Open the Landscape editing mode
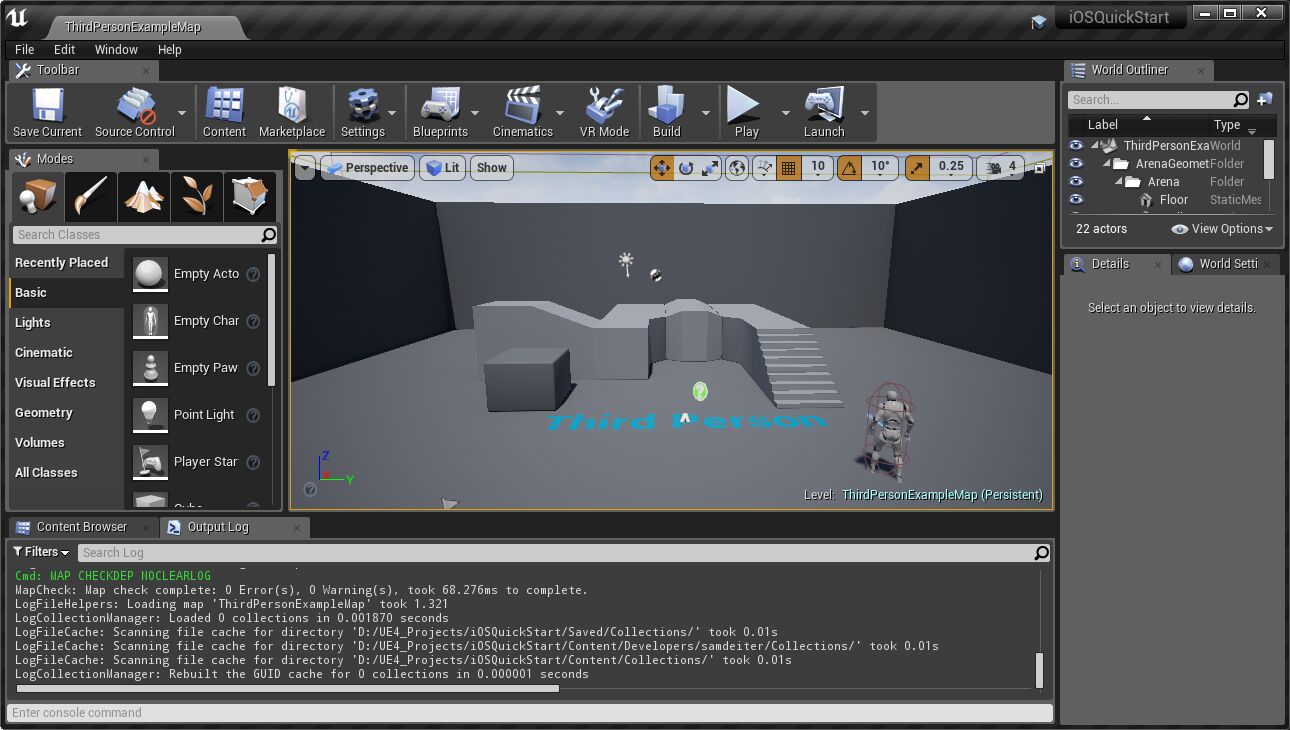 [x=144, y=196]
